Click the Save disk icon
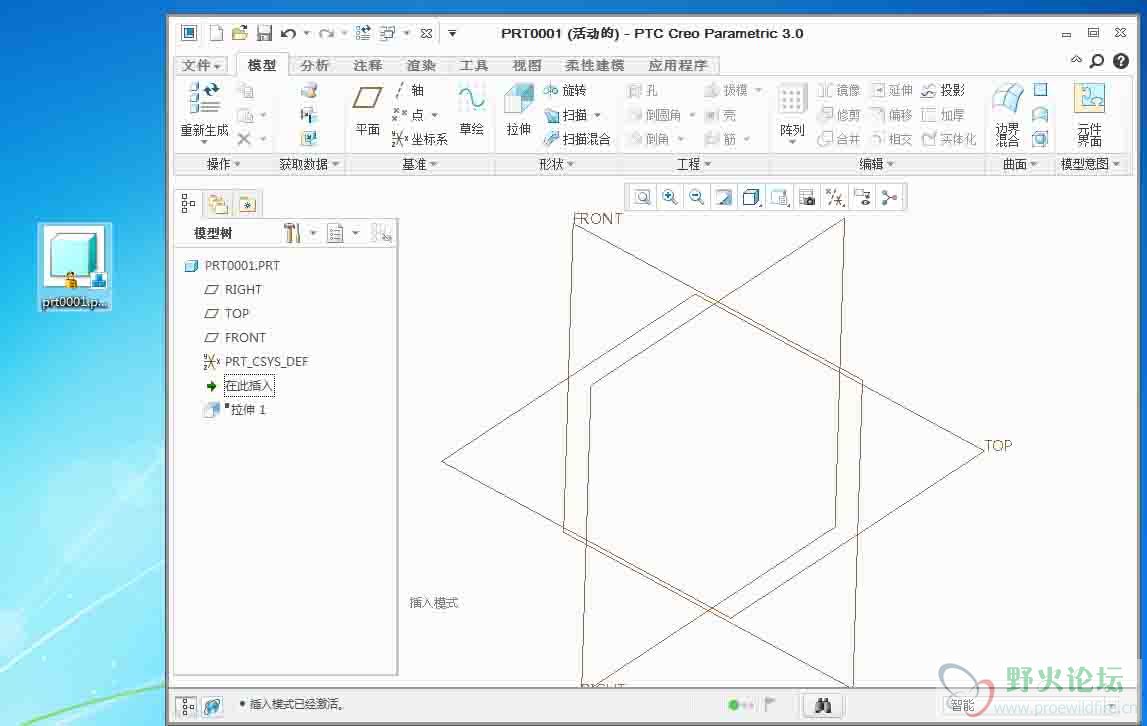1147x726 pixels. pos(264,33)
